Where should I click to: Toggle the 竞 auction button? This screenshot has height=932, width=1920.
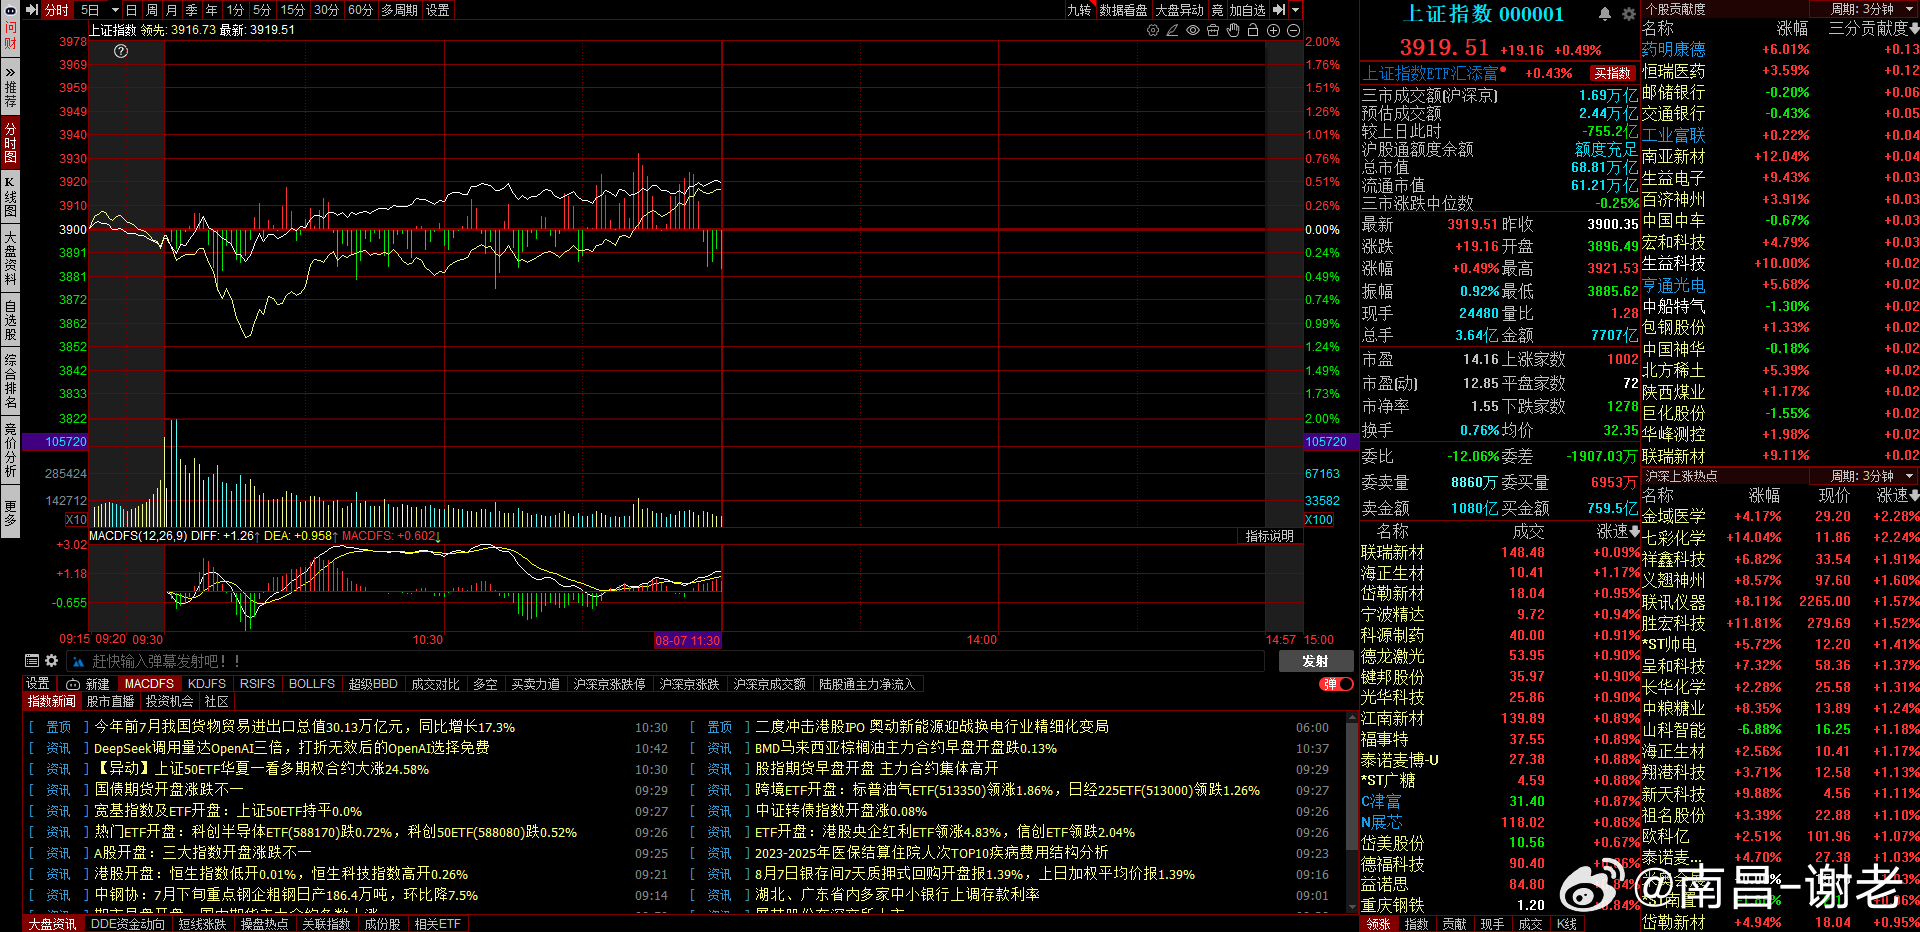coord(1217,10)
